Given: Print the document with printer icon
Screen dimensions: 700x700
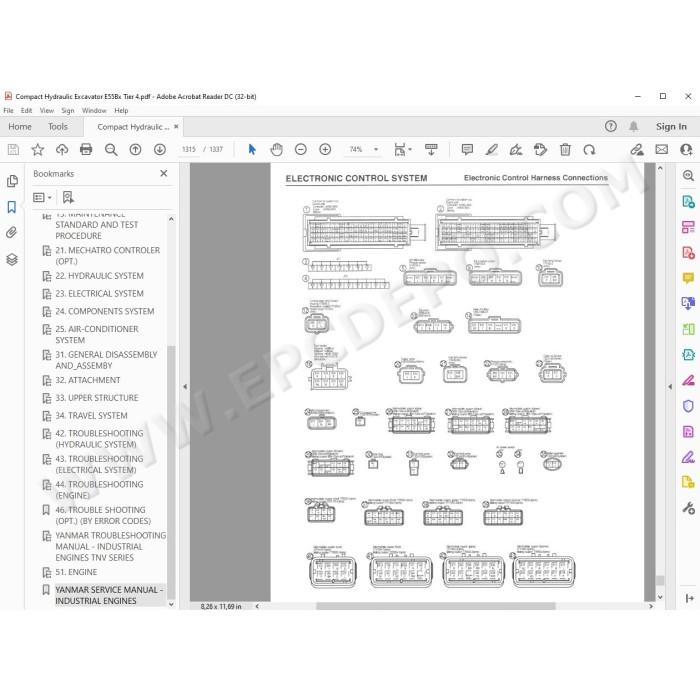Looking at the screenshot, I should point(86,149).
